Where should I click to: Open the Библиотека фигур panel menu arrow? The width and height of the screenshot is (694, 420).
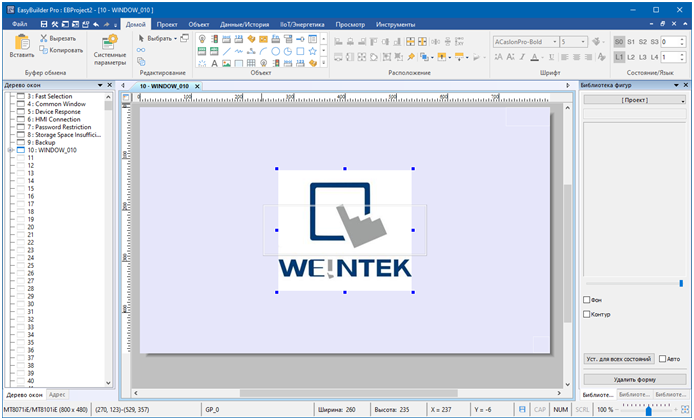click(x=676, y=85)
